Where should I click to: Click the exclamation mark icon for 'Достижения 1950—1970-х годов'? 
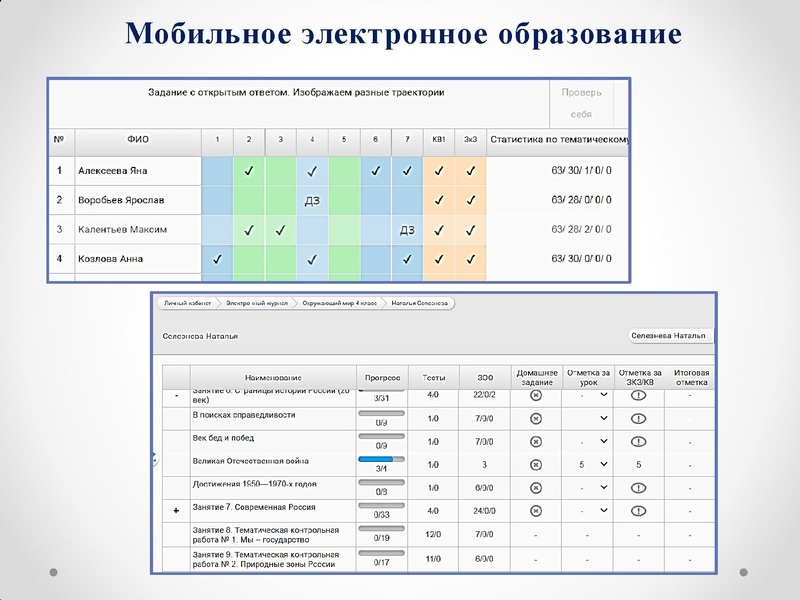(637, 487)
